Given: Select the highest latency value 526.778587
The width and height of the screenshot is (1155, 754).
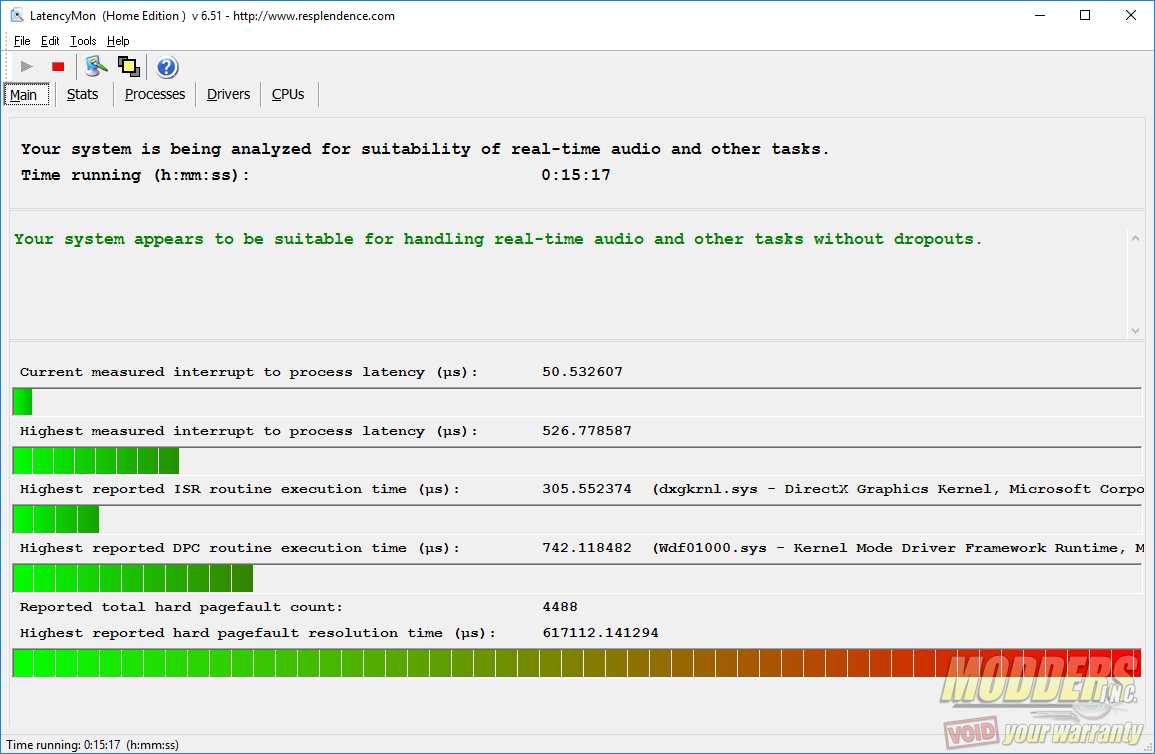Looking at the screenshot, I should point(587,431).
